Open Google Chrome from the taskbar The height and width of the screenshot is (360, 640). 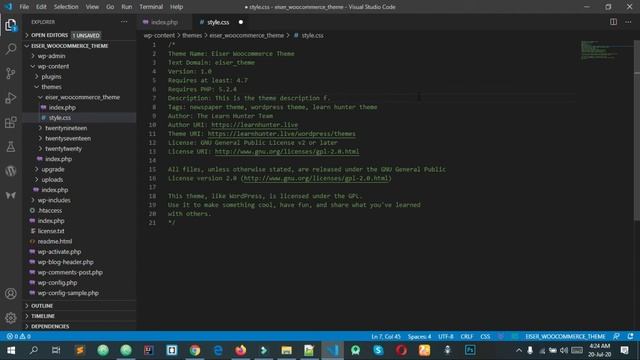coord(195,350)
